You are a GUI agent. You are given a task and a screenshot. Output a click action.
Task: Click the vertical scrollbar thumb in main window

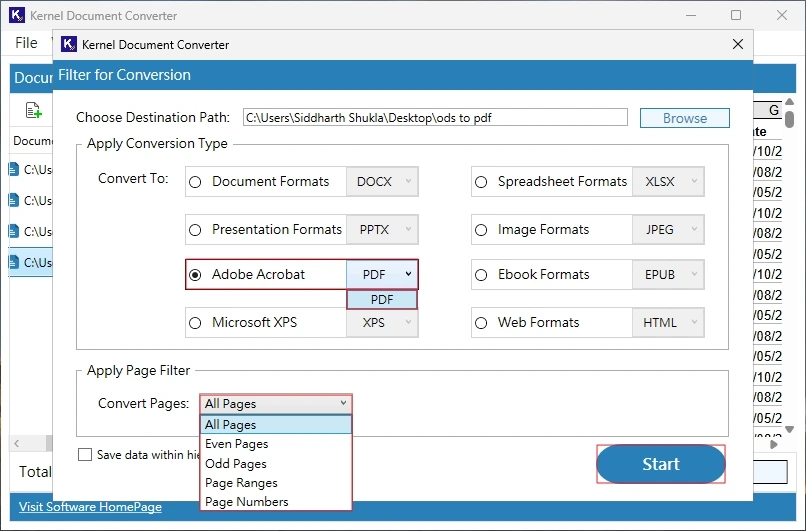coord(790,119)
